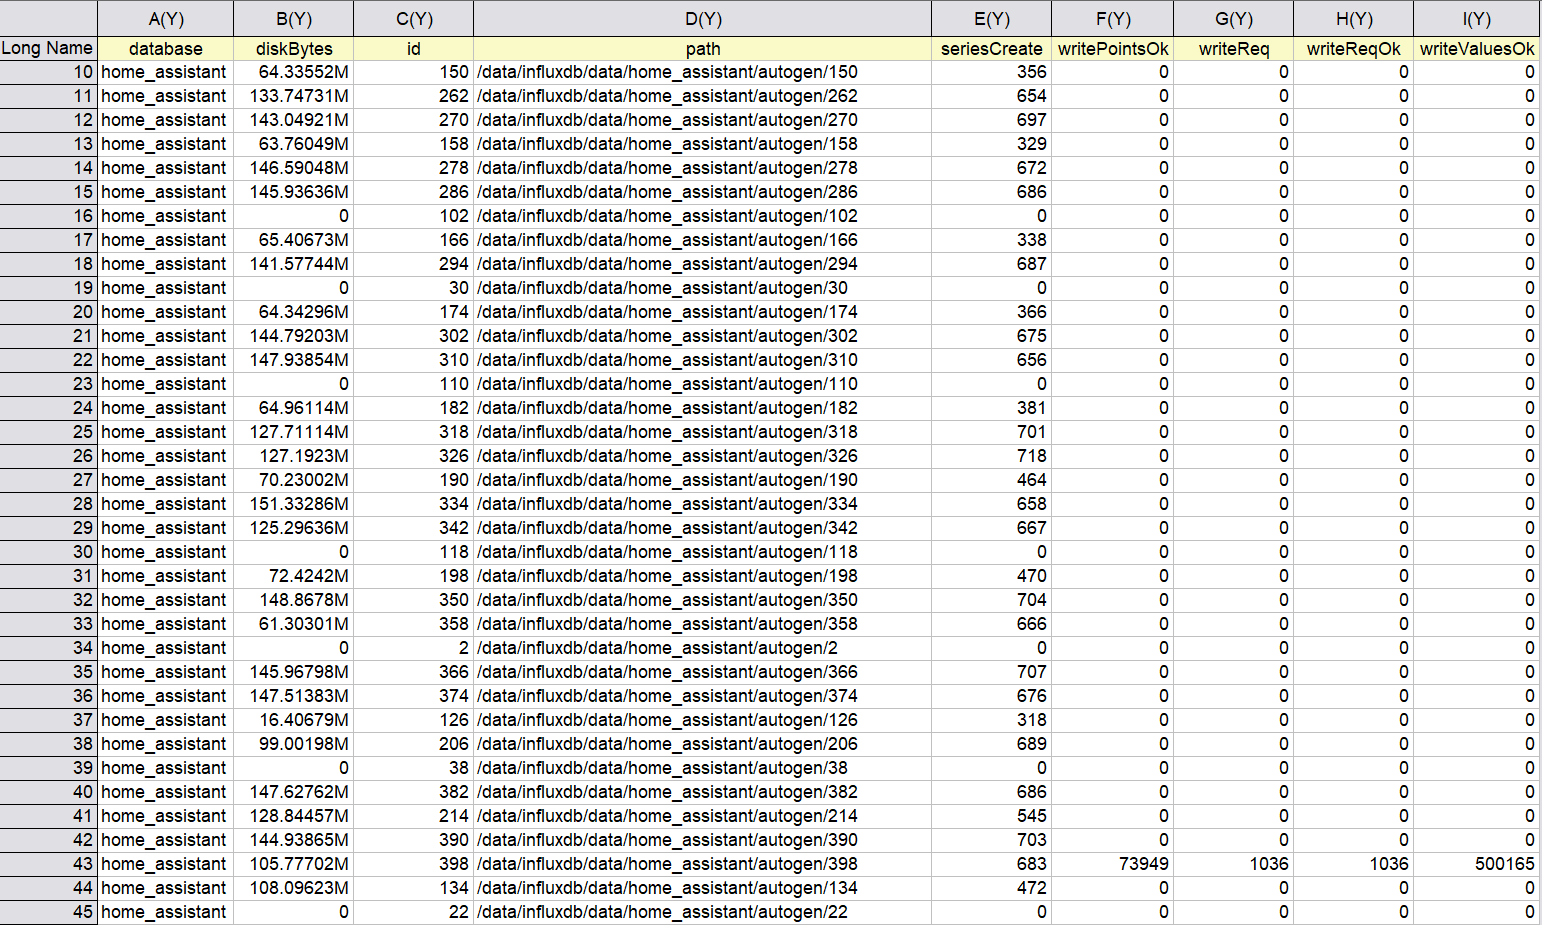Select column header D(Y)
The image size is (1542, 925).
click(x=702, y=19)
